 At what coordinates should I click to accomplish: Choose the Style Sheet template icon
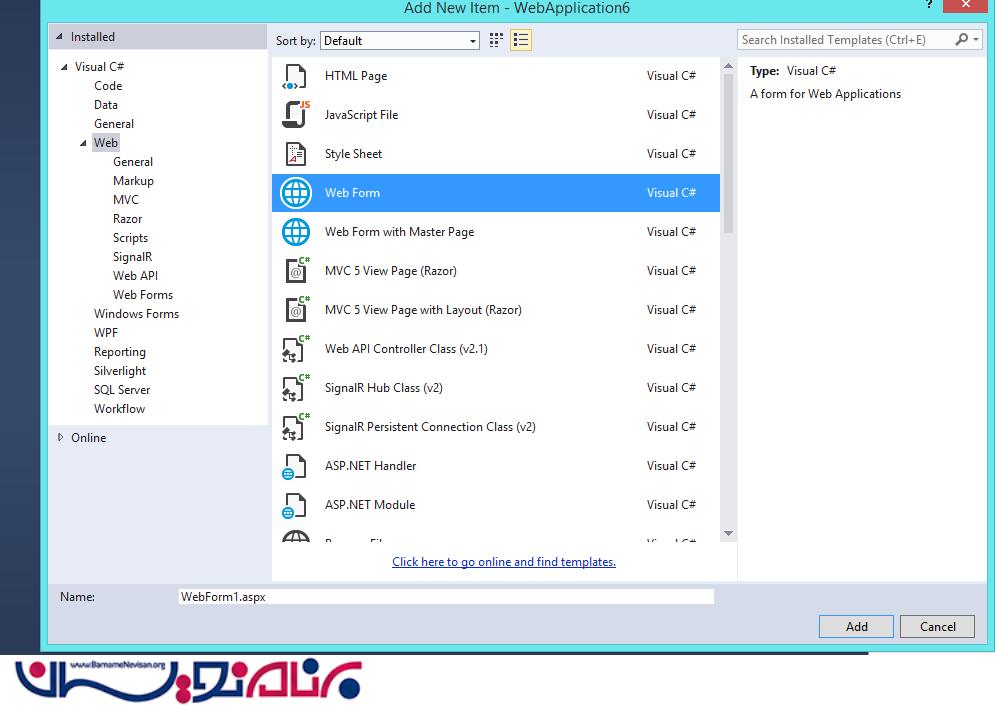click(x=295, y=154)
